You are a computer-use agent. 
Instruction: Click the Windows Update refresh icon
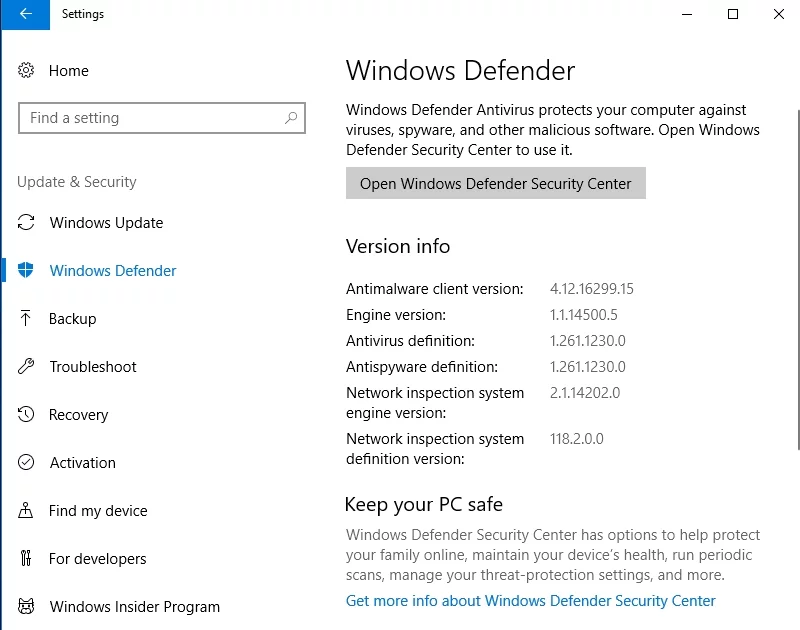27,223
